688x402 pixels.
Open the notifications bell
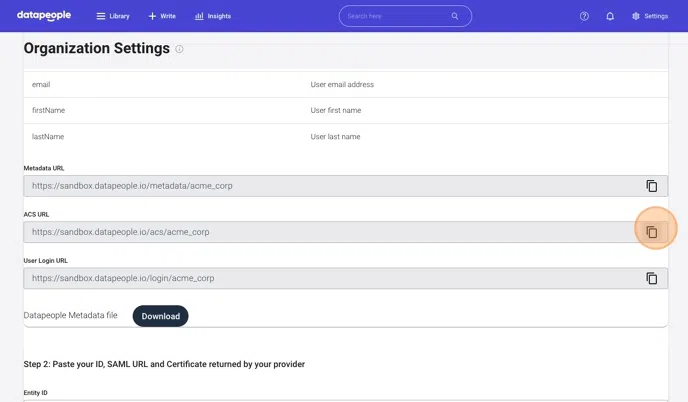point(610,16)
